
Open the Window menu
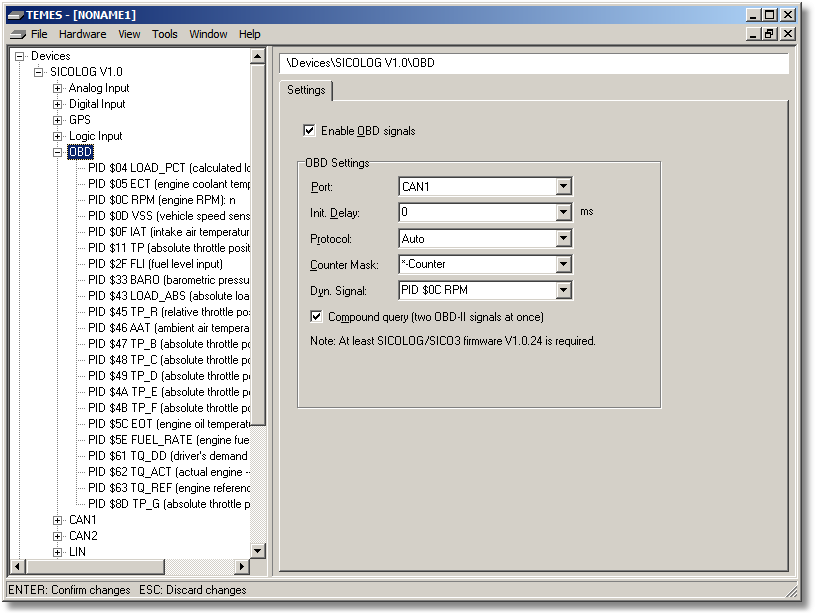208,34
